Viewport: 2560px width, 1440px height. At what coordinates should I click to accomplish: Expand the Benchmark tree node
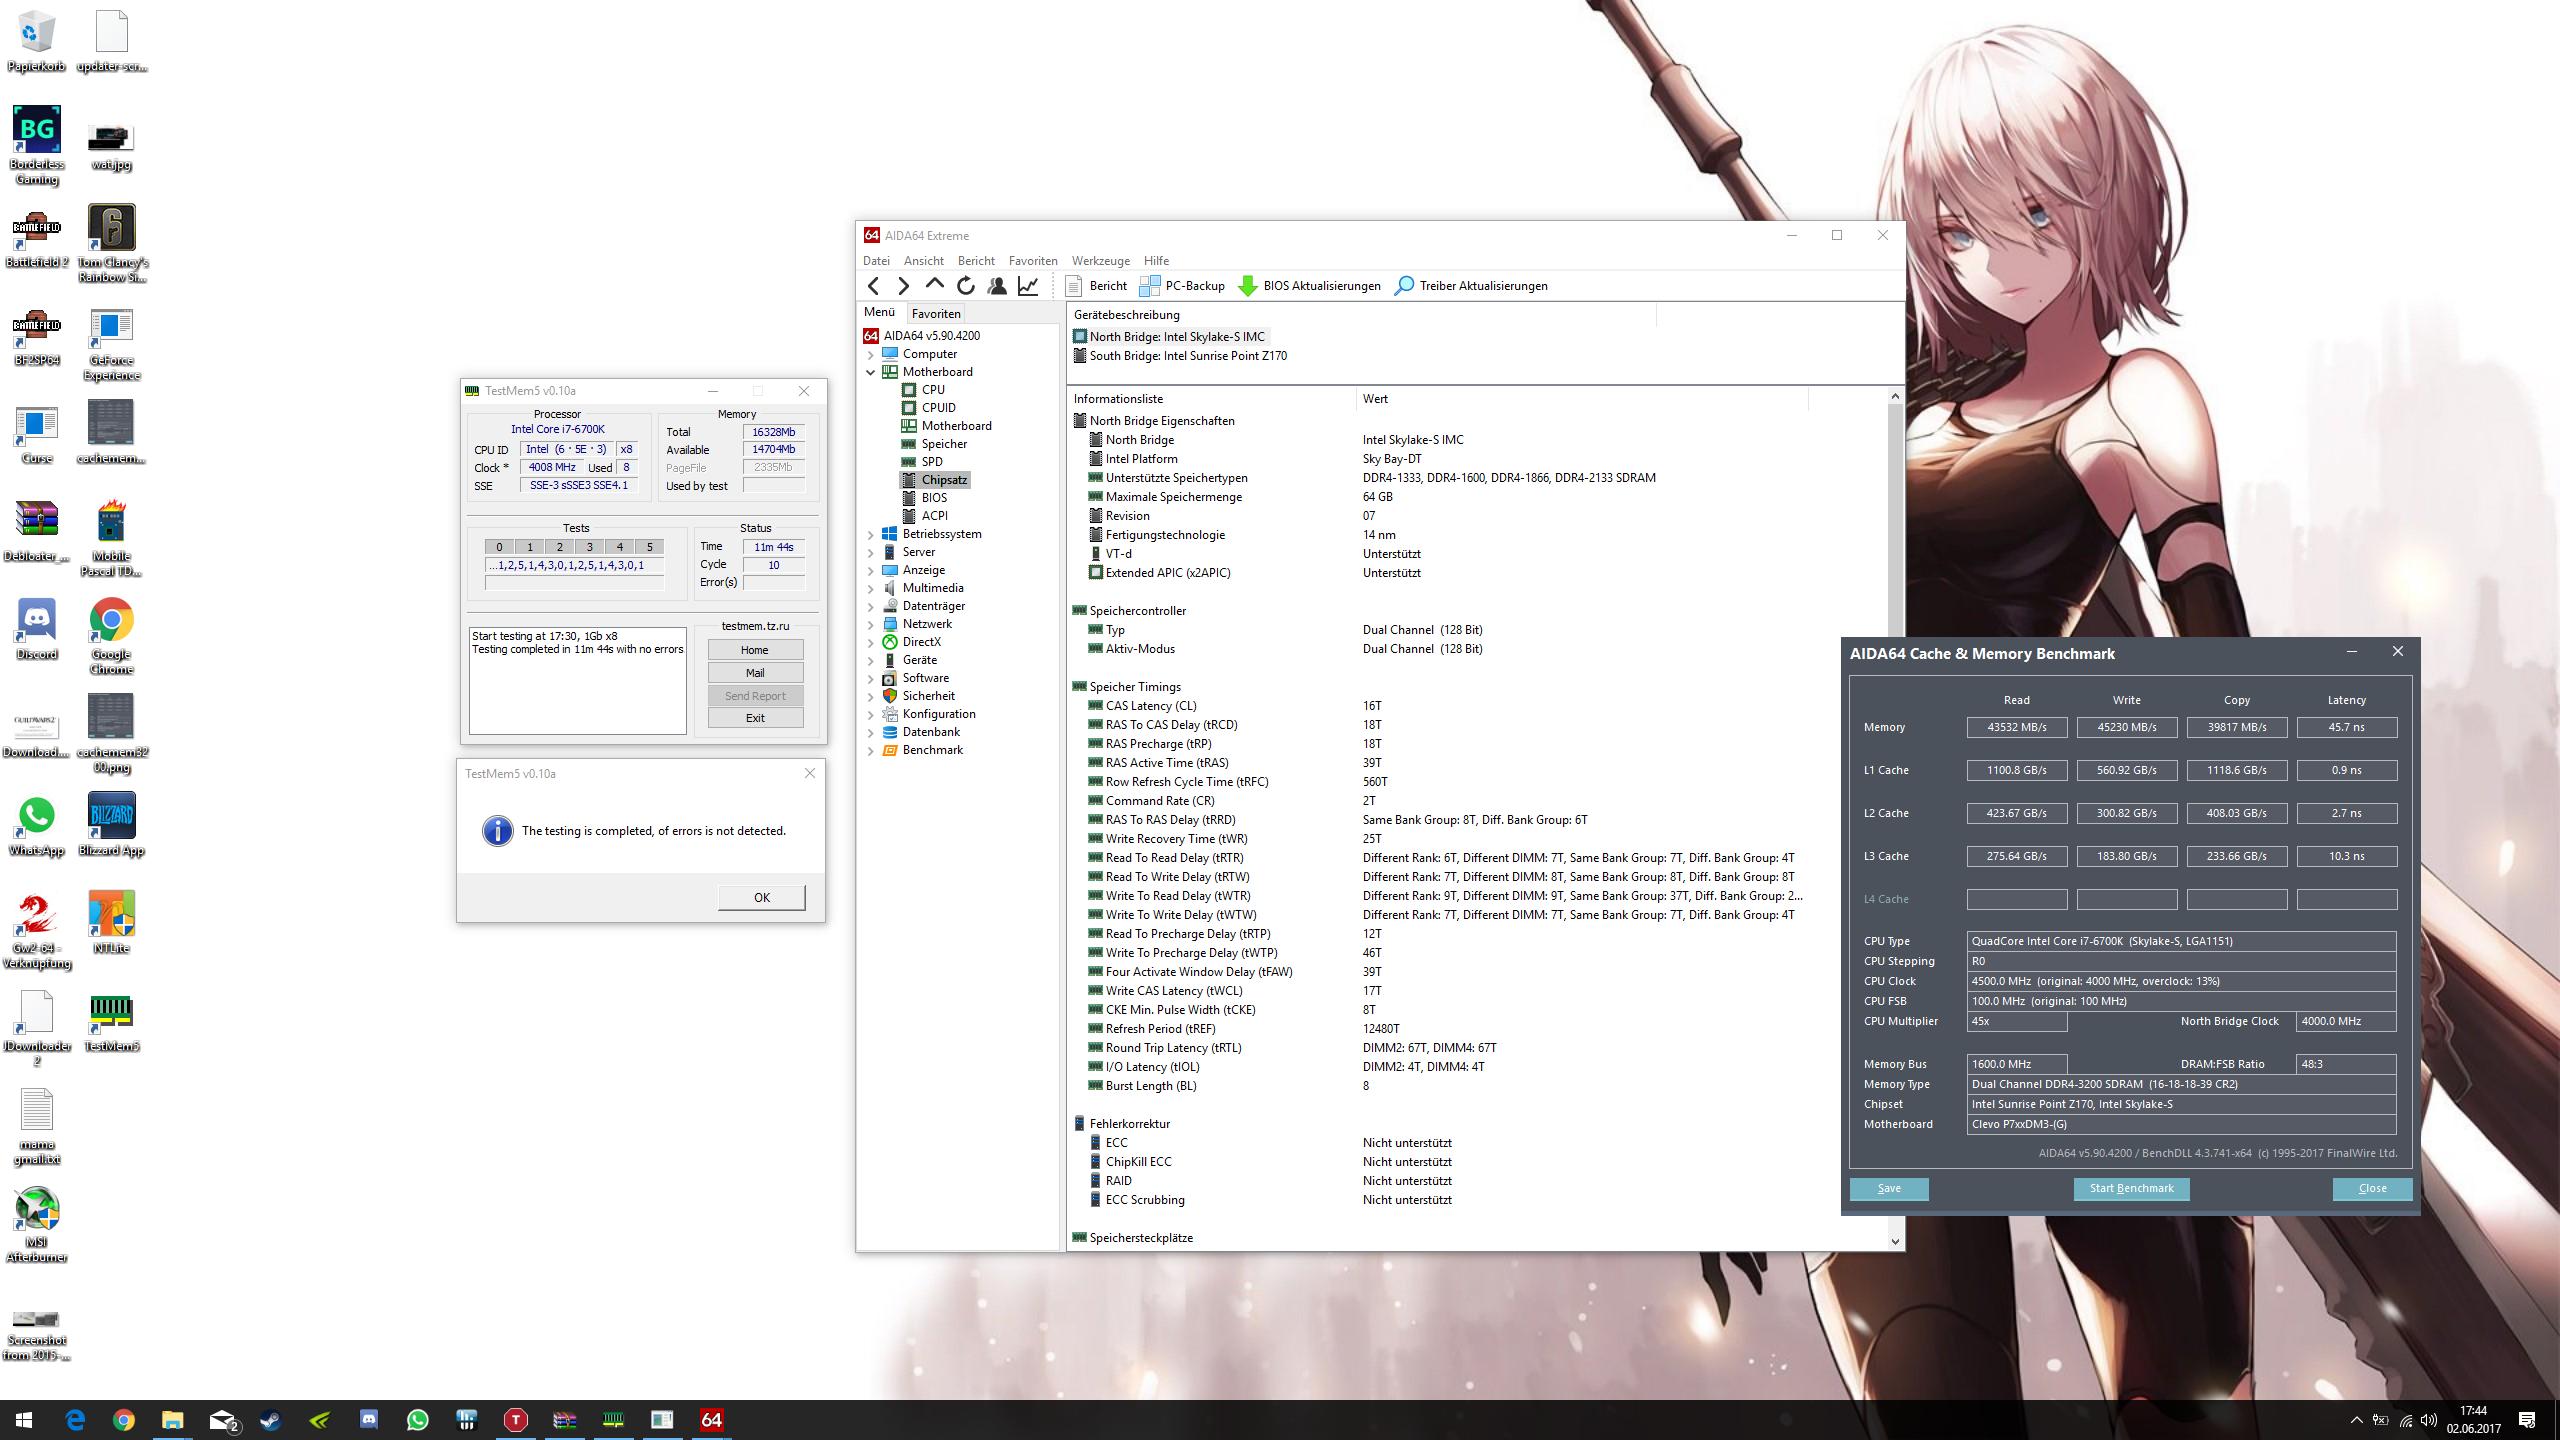[870, 750]
